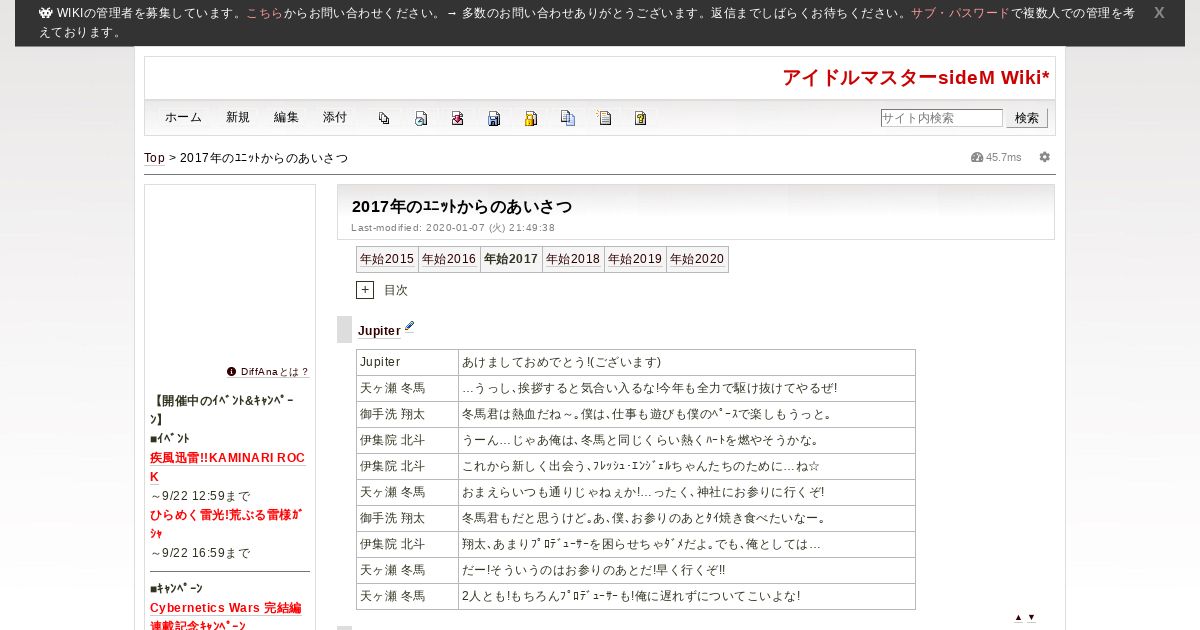Click the padlock freeze page icon

[531, 118]
